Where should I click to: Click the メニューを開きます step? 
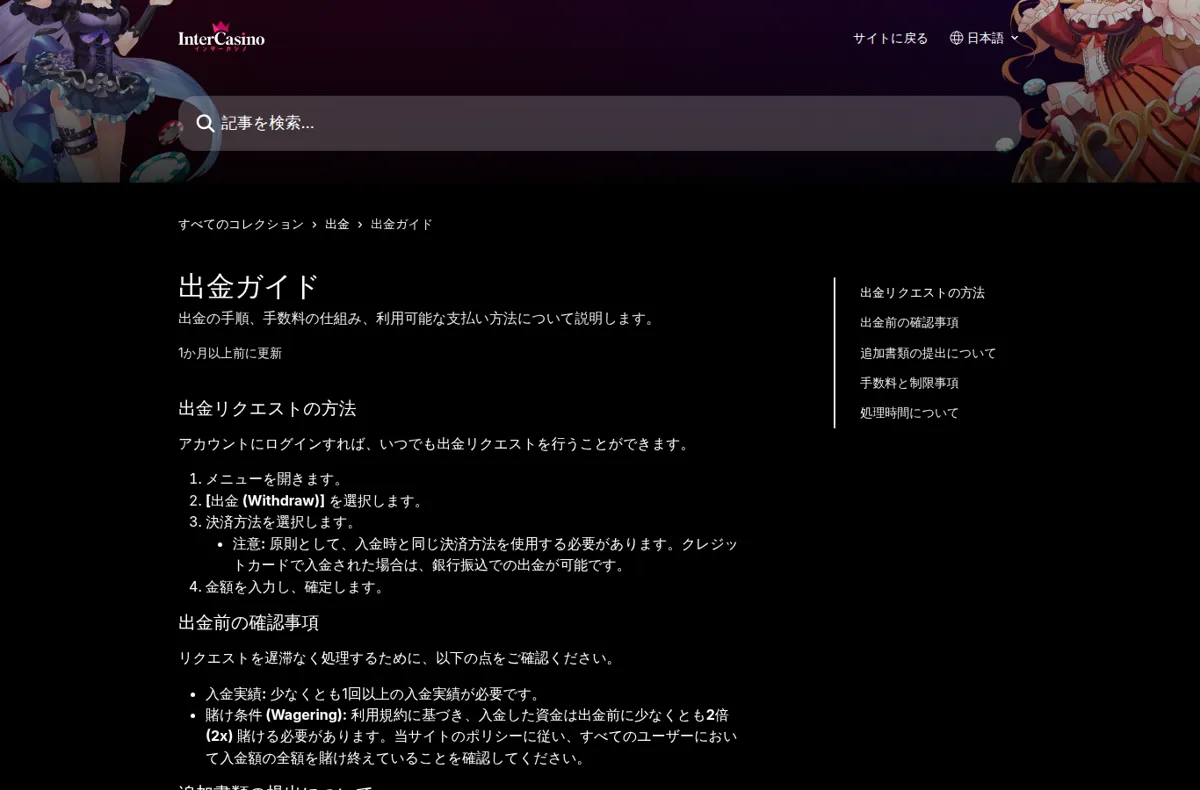click(x=276, y=479)
